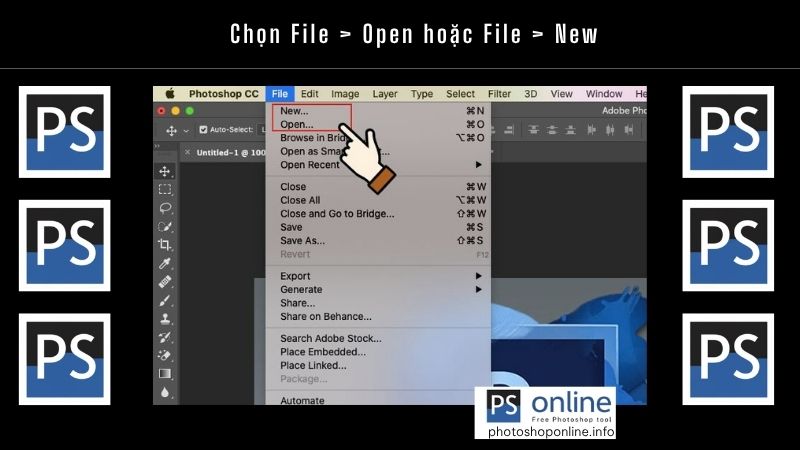The height and width of the screenshot is (450, 800).
Task: Click the green zoom window button
Action: [190, 111]
